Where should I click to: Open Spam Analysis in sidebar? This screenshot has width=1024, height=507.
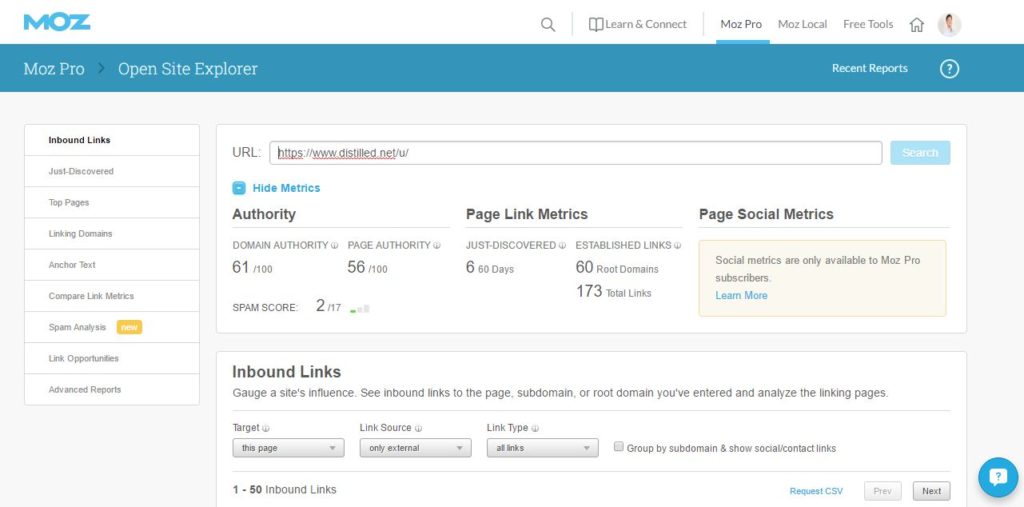coord(112,327)
